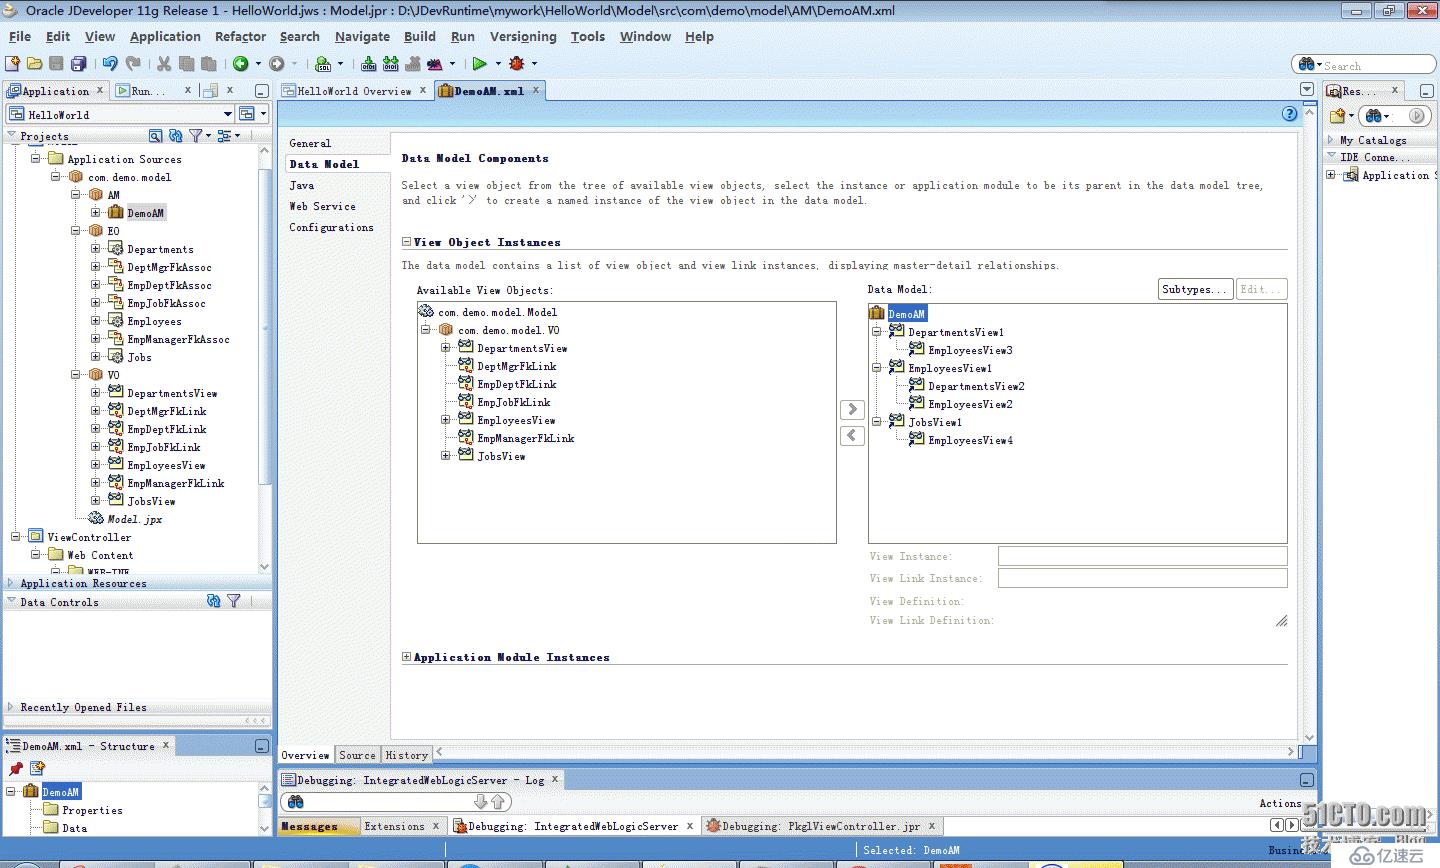Click the Undo toolbar icon
This screenshot has height=868, width=1440.
110,64
